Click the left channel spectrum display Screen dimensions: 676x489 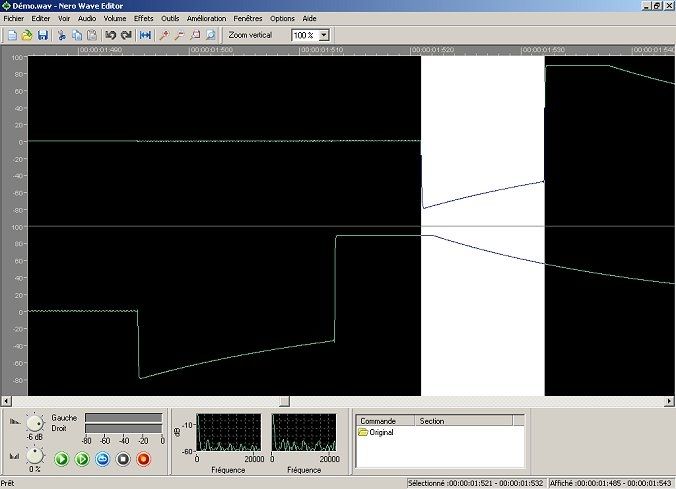coord(229,433)
